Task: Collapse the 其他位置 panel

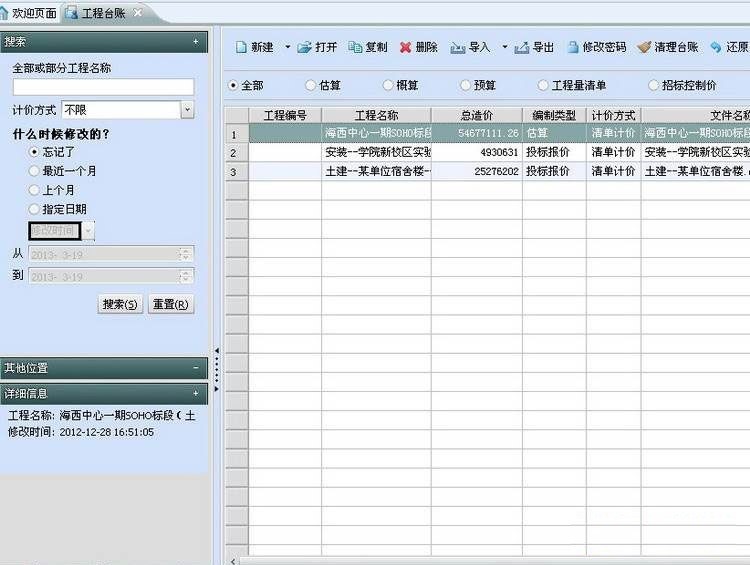Action: (x=196, y=368)
